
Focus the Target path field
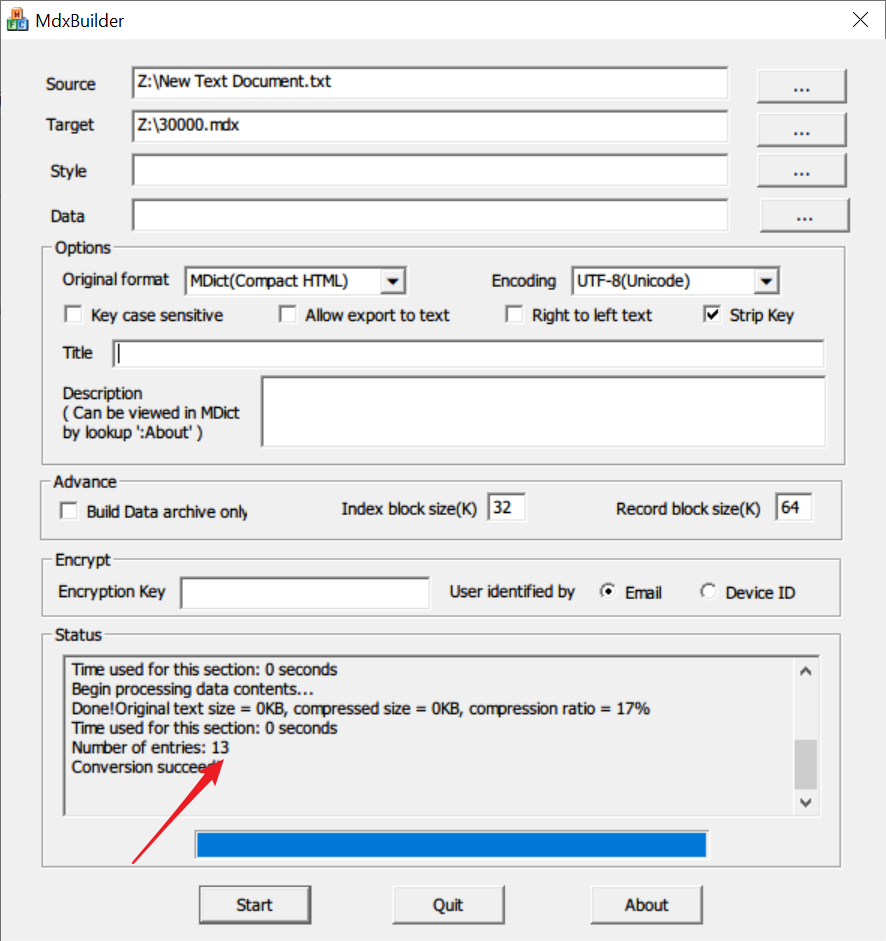point(430,126)
